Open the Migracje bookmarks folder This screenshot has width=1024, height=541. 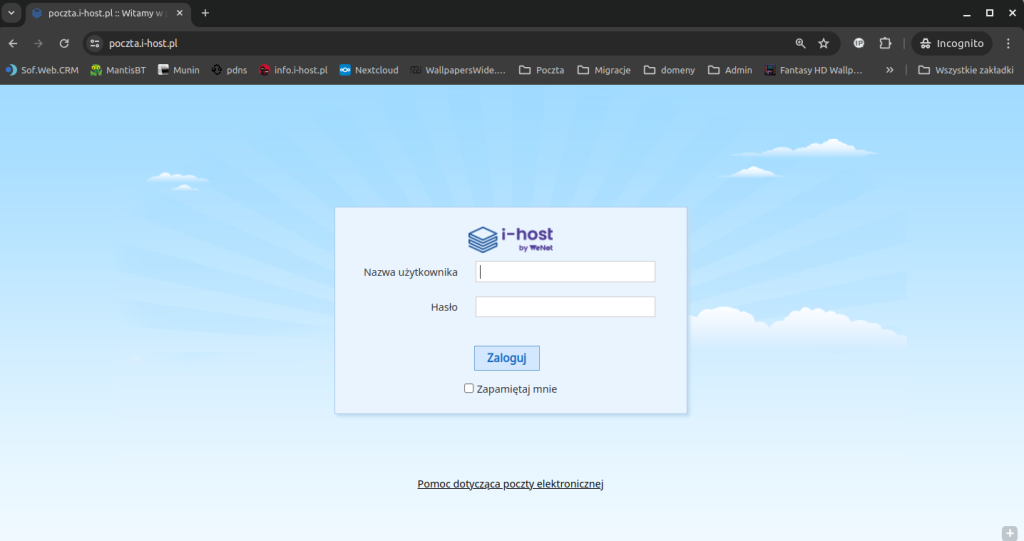[604, 70]
